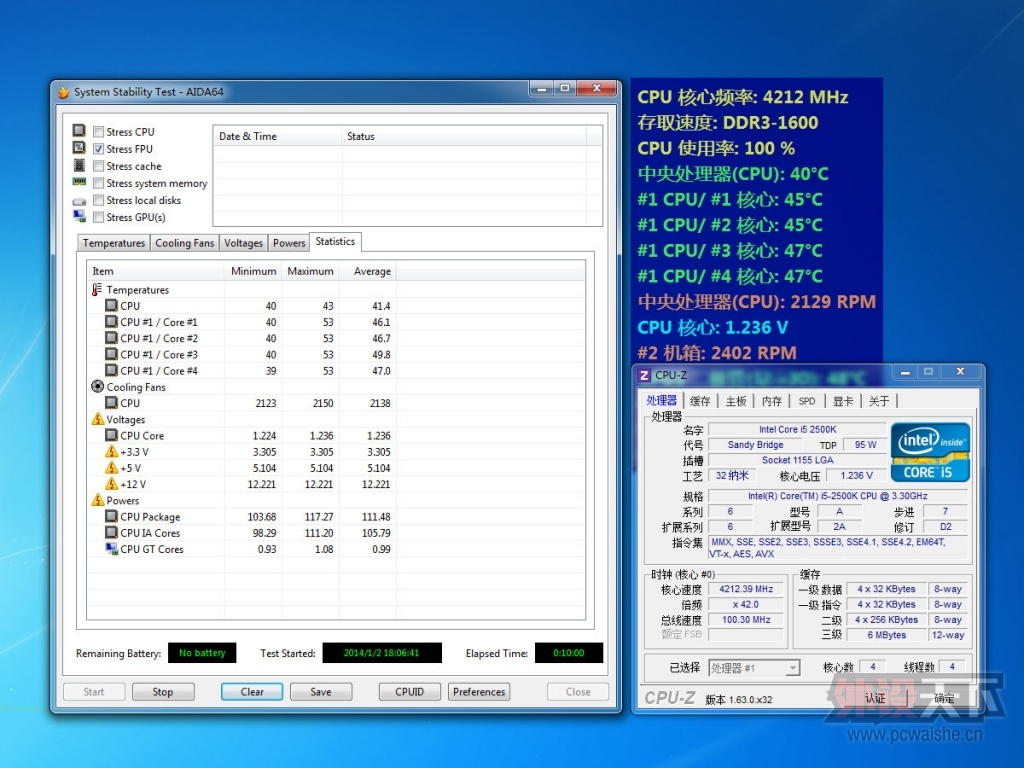This screenshot has width=1024, height=768.
Task: Select the Statistics tab
Action: click(335, 242)
